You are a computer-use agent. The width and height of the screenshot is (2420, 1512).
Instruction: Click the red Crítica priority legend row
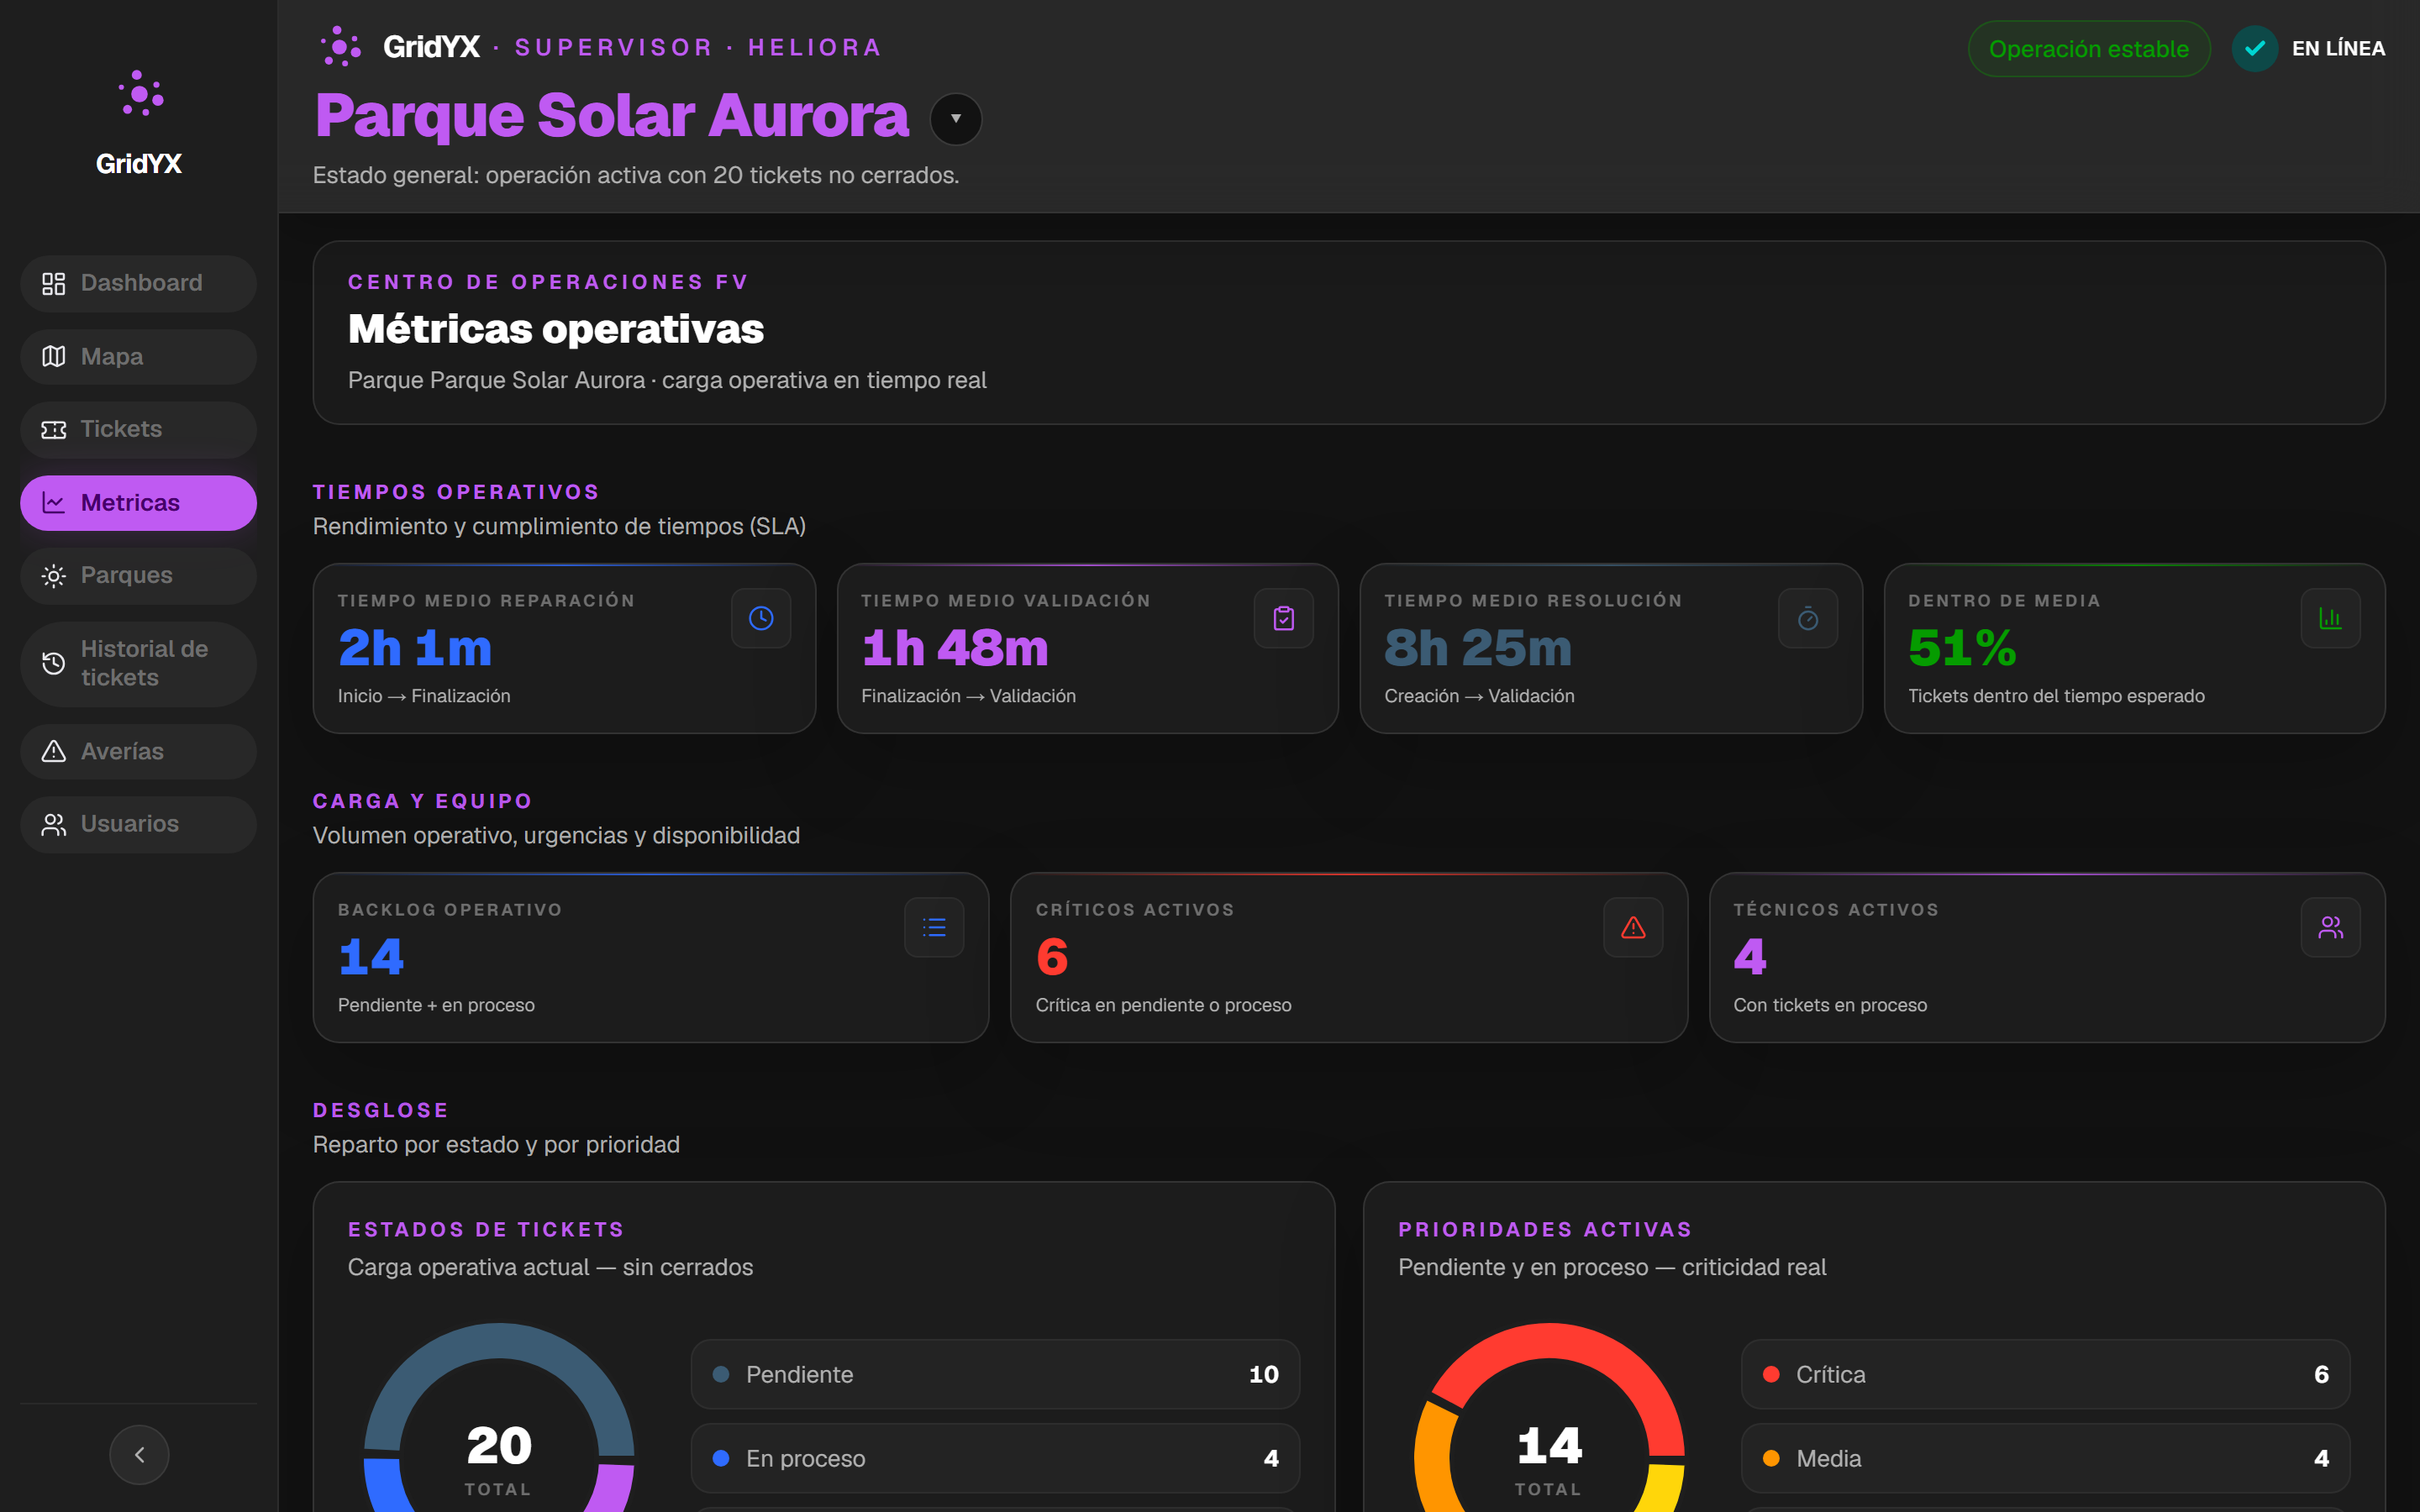click(x=2045, y=1374)
